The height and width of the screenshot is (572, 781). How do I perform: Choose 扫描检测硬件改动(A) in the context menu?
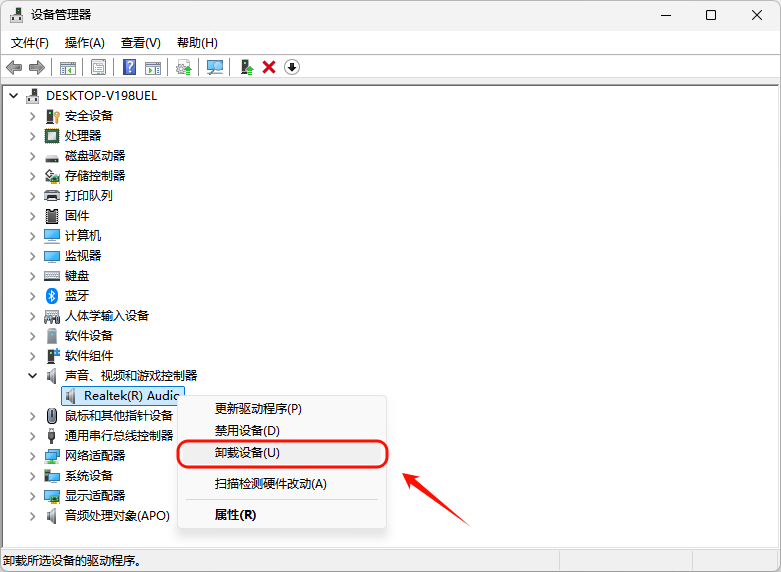tap(282, 484)
